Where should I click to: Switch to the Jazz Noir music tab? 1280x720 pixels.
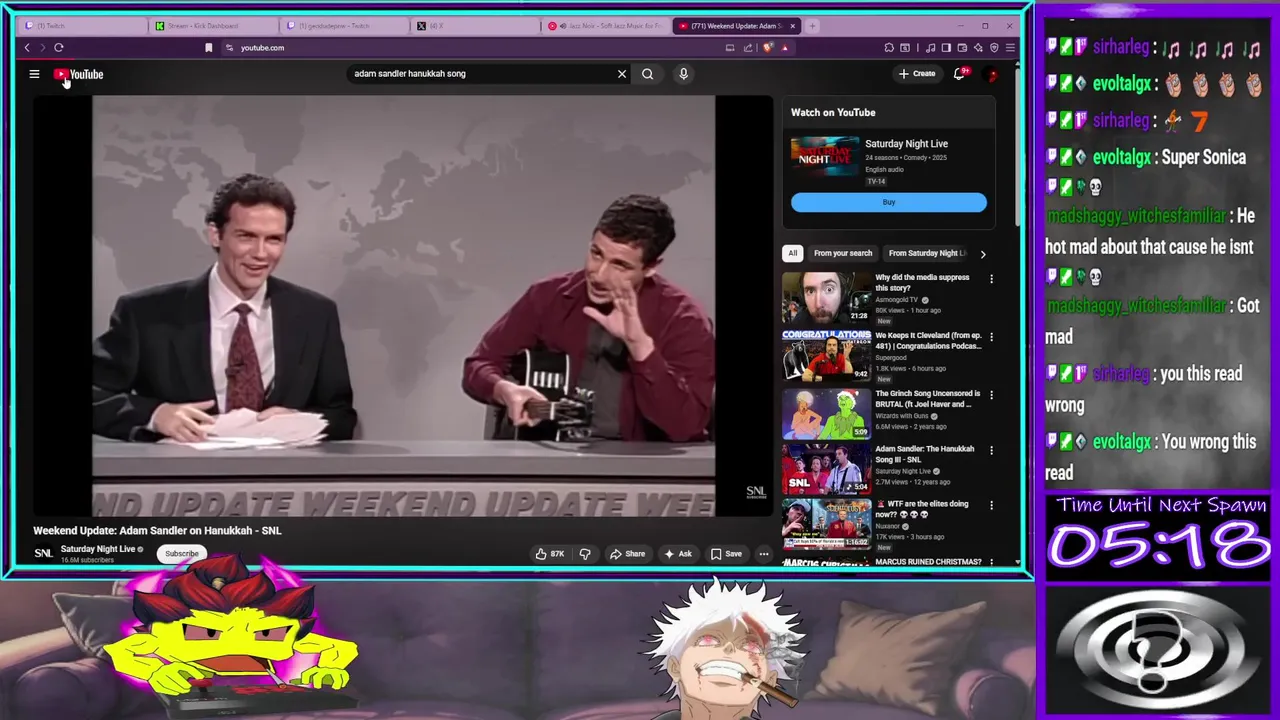[604, 26]
